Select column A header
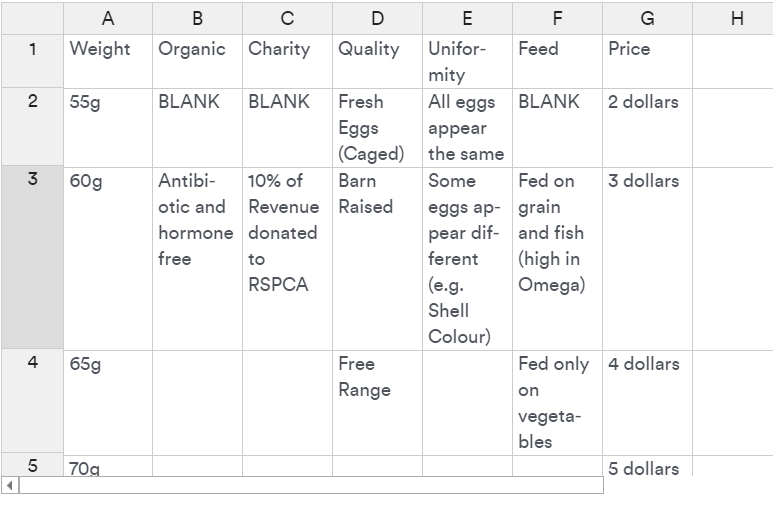The height and width of the screenshot is (514, 773). point(108,18)
